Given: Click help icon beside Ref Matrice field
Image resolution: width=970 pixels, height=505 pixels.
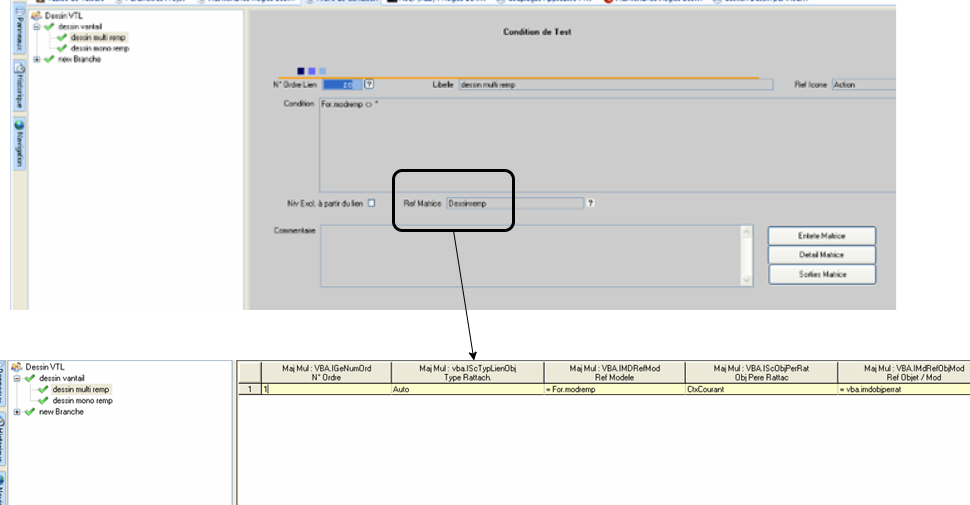Looking at the screenshot, I should [x=590, y=203].
